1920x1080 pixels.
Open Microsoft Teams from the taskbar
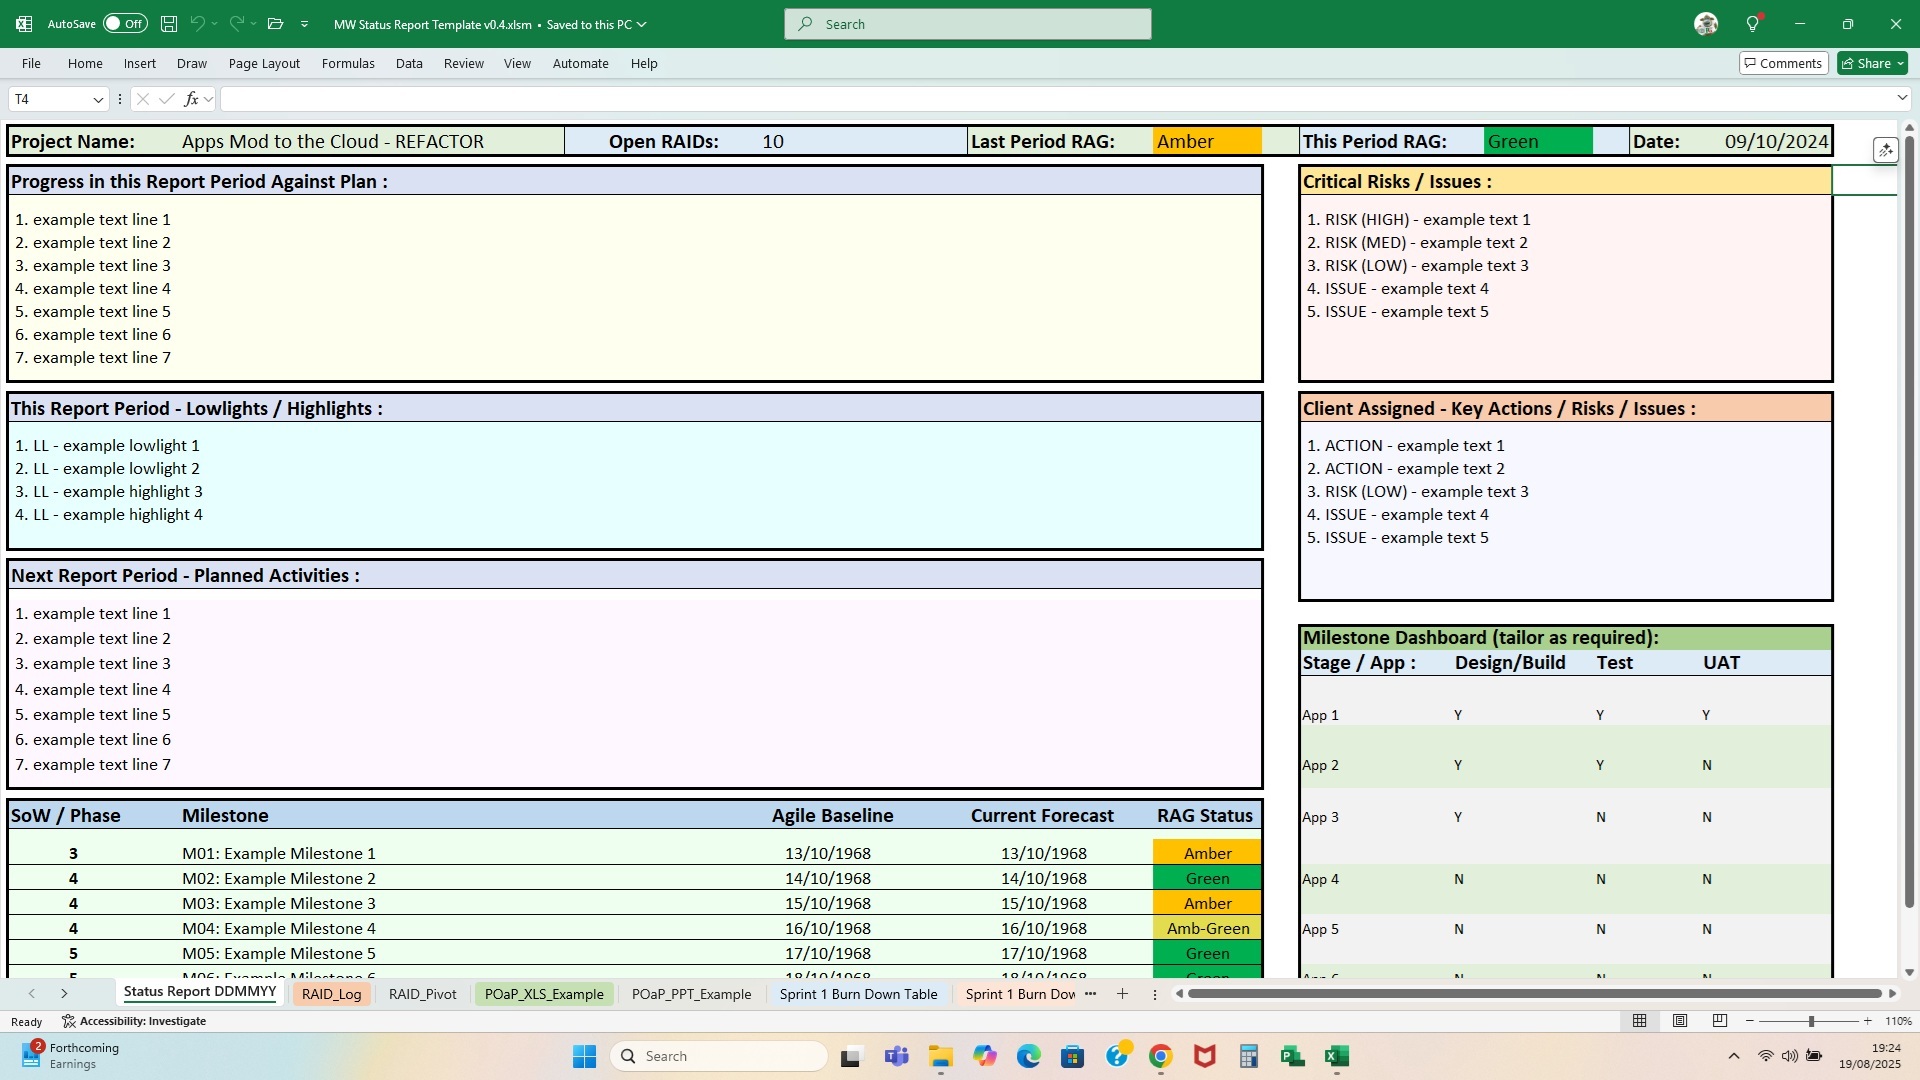[x=896, y=1055]
